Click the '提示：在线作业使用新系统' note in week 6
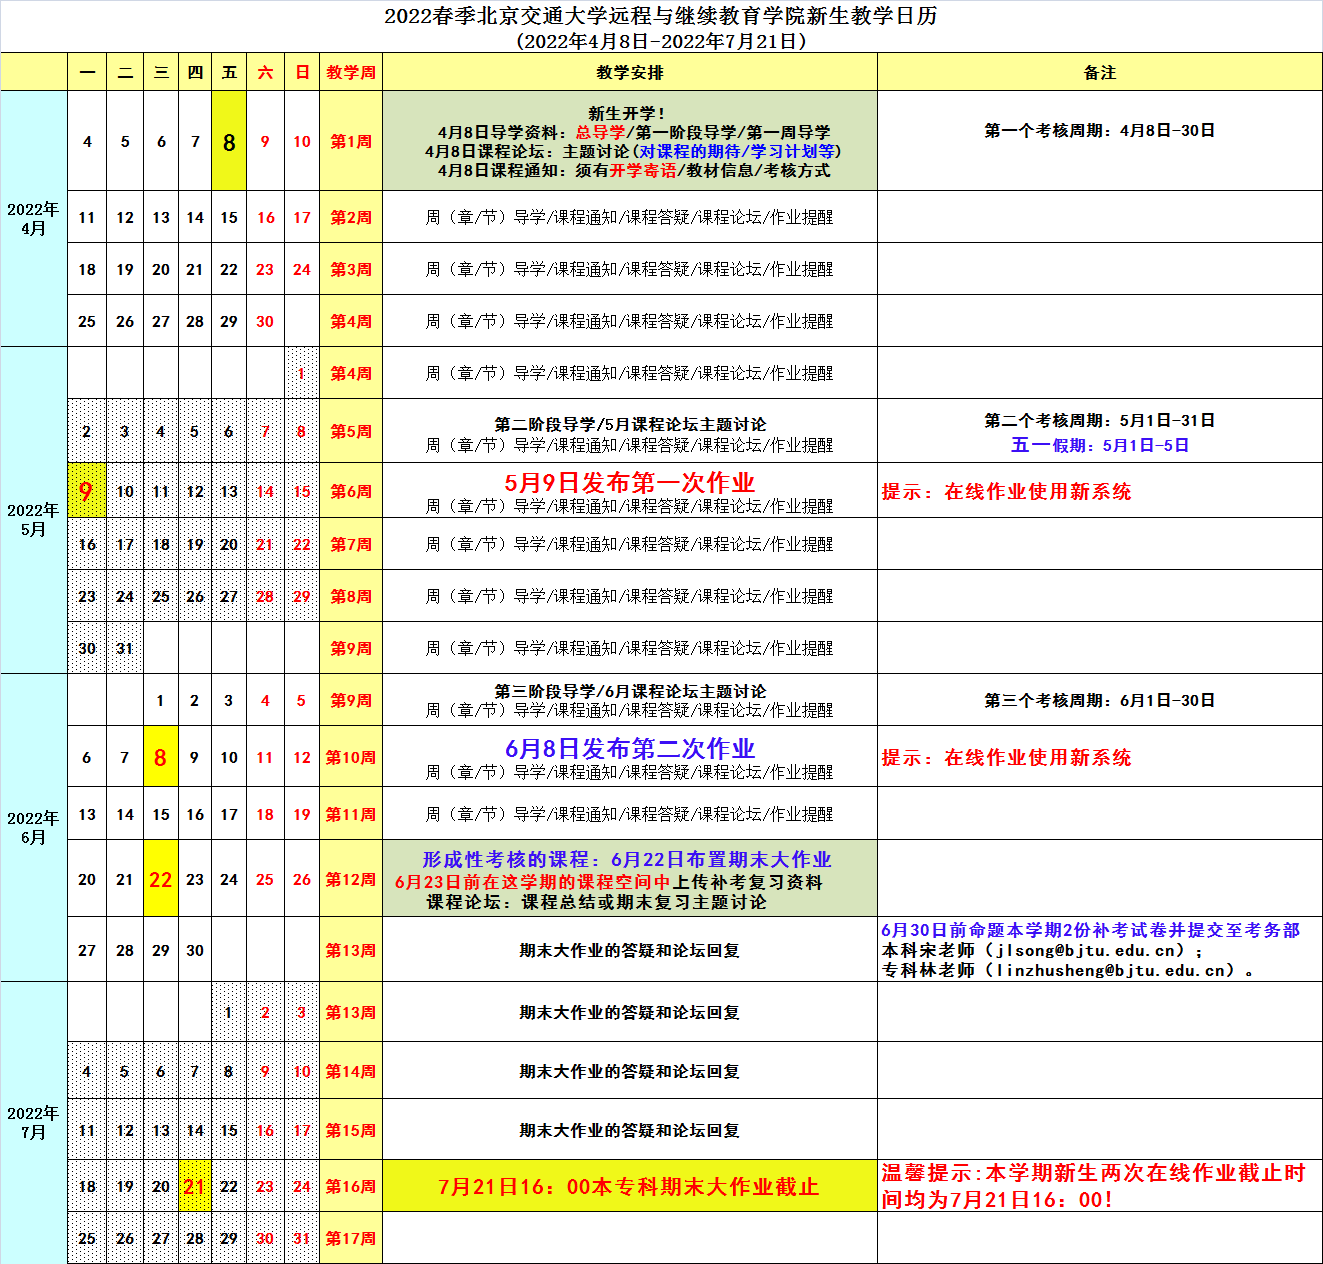The height and width of the screenshot is (1264, 1323). pyautogui.click(x=1006, y=491)
